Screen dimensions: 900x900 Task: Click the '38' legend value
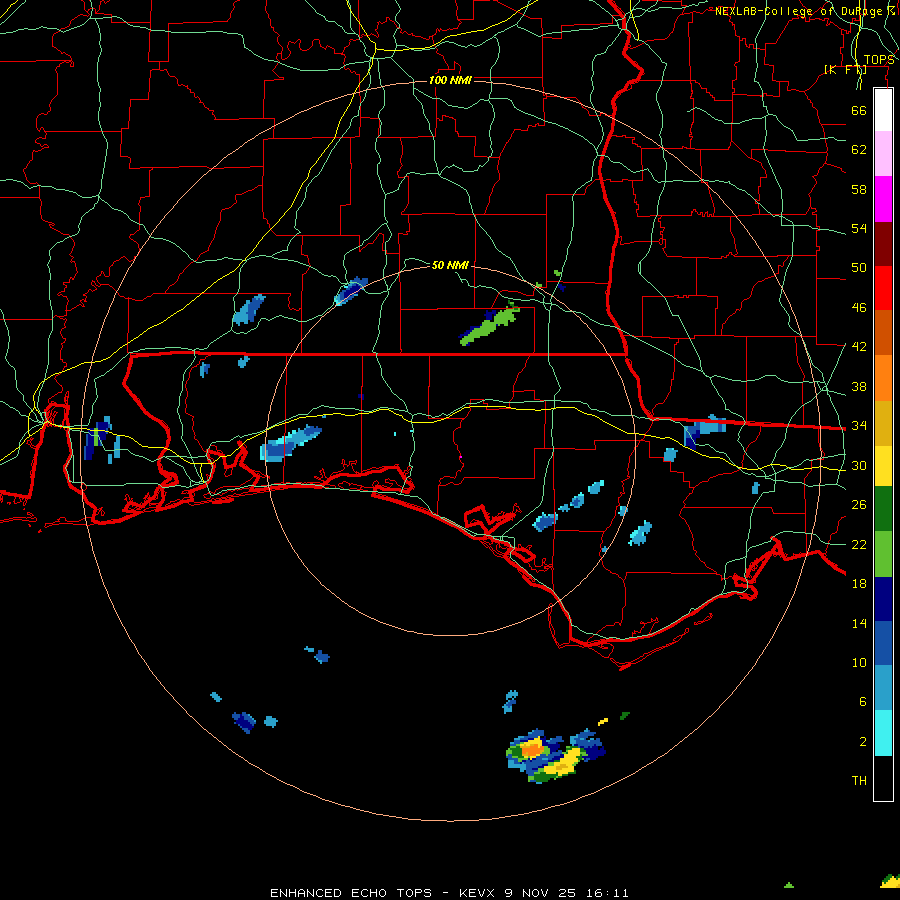pos(859,386)
